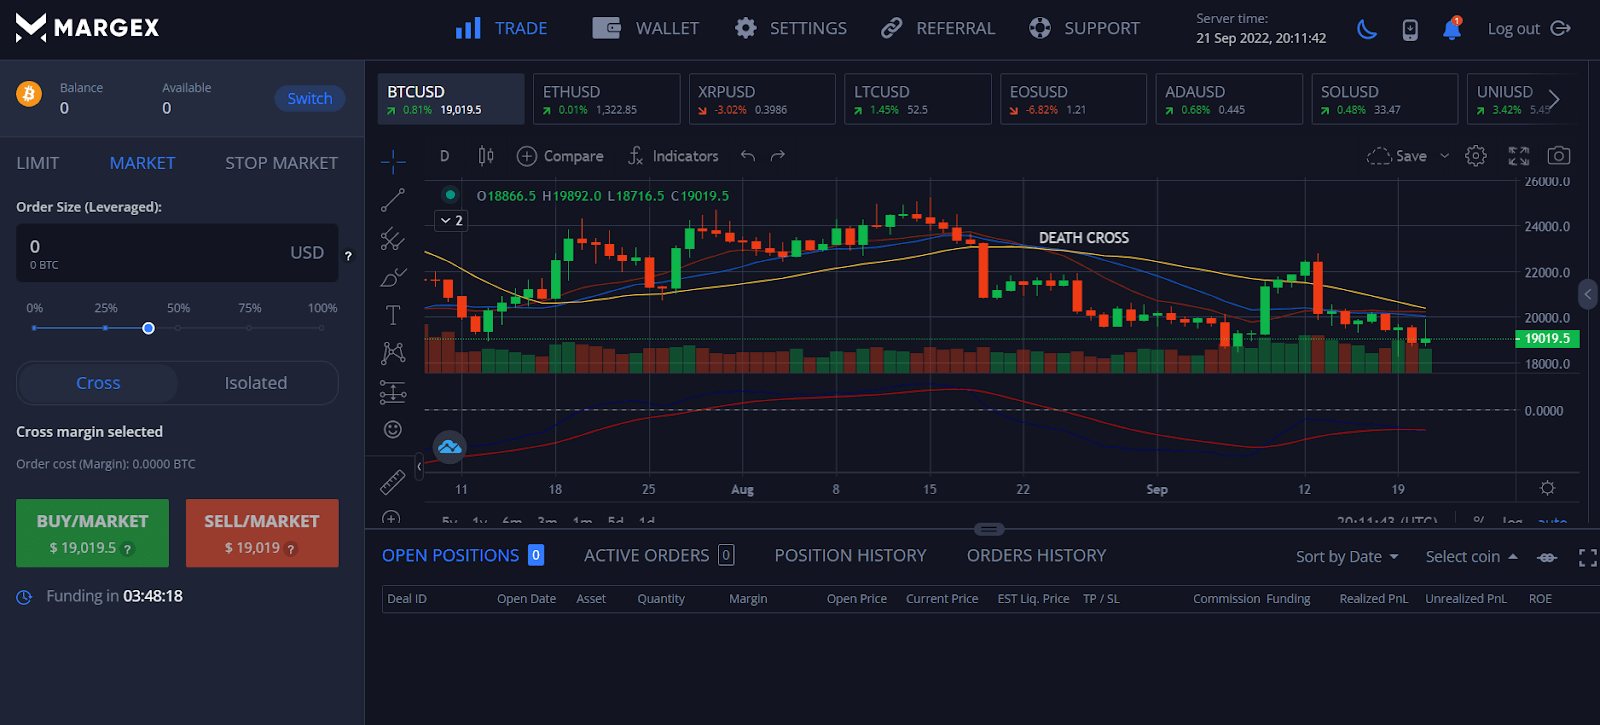Switch to Isolated margin mode

[x=256, y=383]
